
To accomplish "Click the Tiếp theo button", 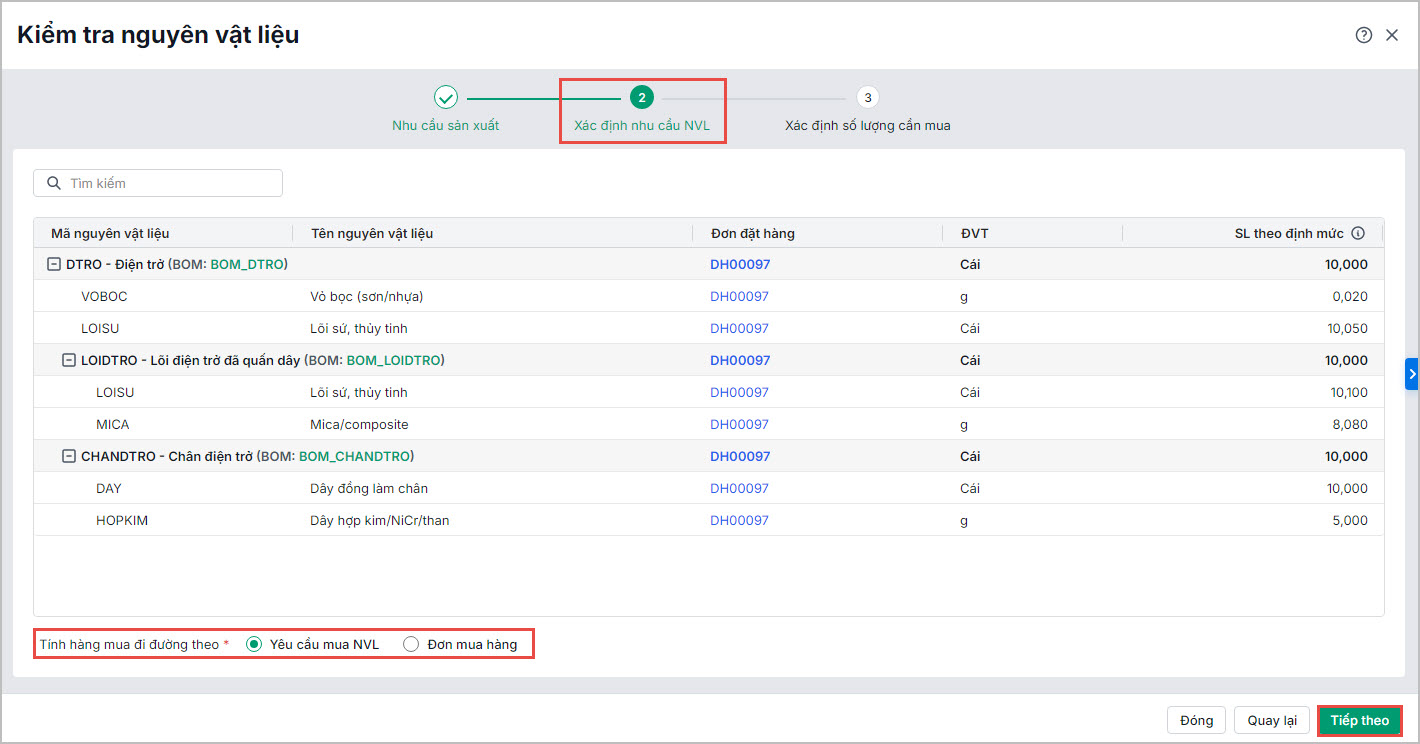I will [1359, 720].
